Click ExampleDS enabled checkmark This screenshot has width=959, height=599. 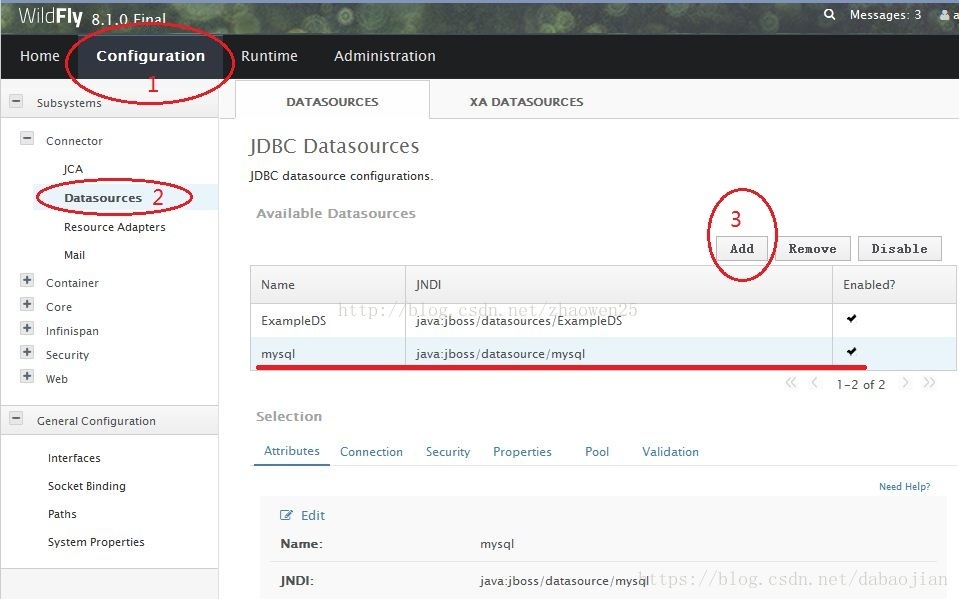click(x=851, y=318)
